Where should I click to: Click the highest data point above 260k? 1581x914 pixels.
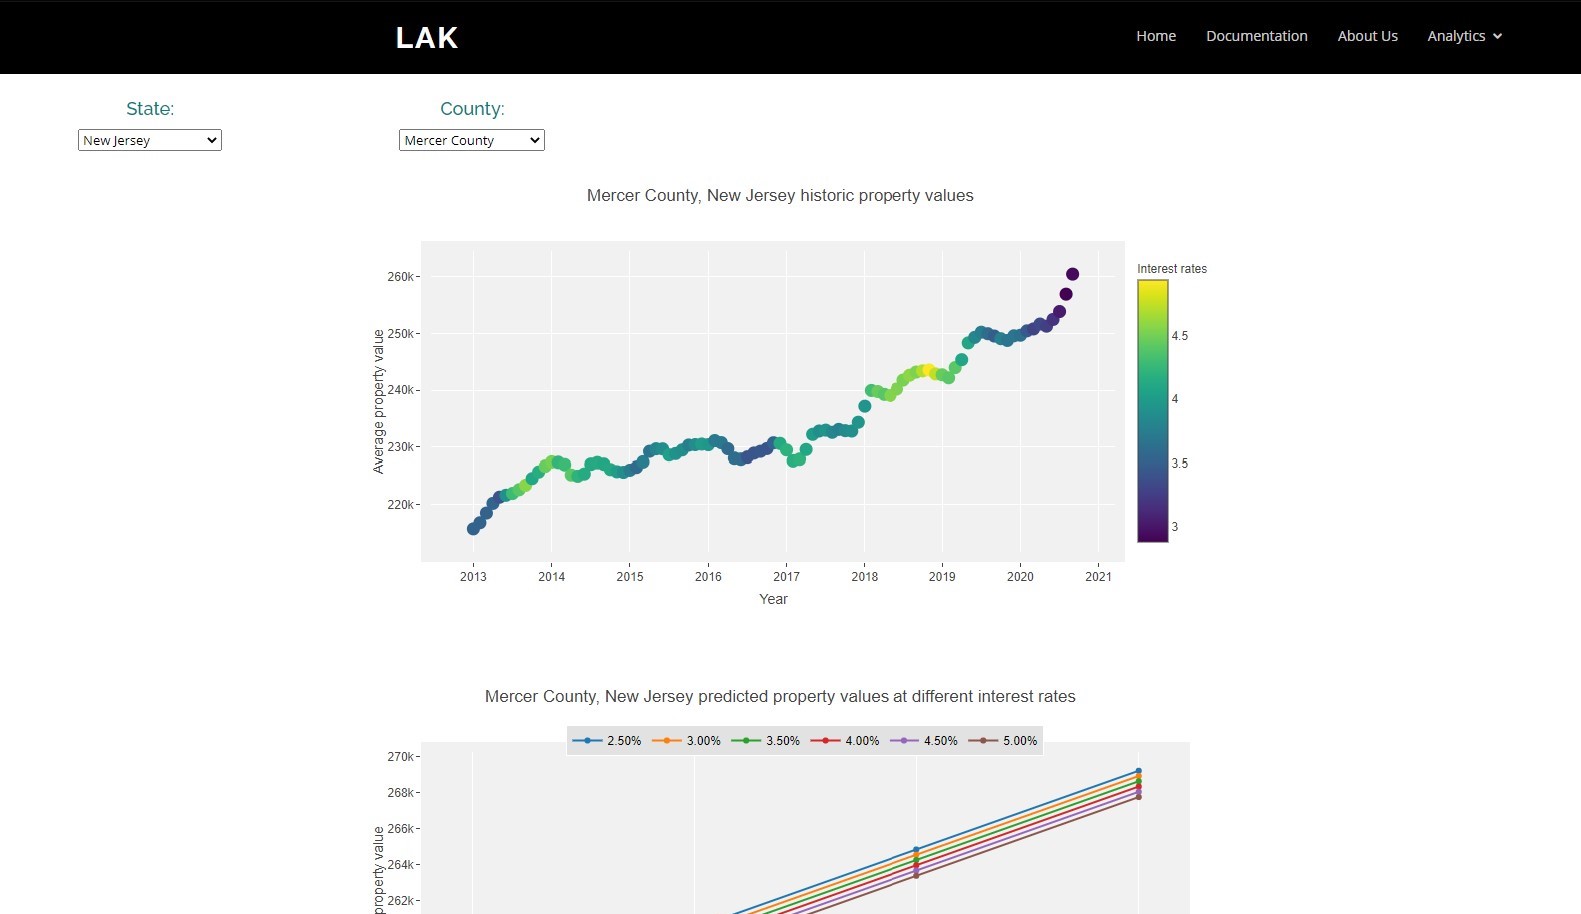click(1072, 274)
